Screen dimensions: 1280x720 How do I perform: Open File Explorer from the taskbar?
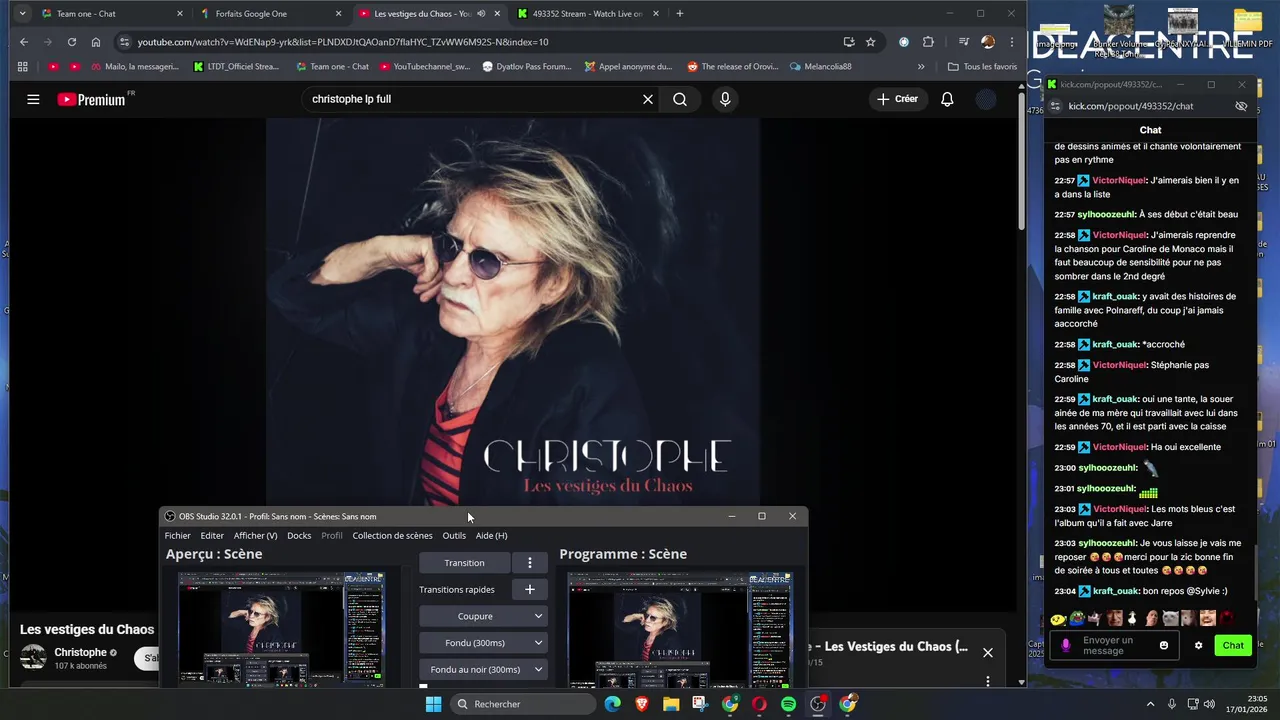coord(671,704)
